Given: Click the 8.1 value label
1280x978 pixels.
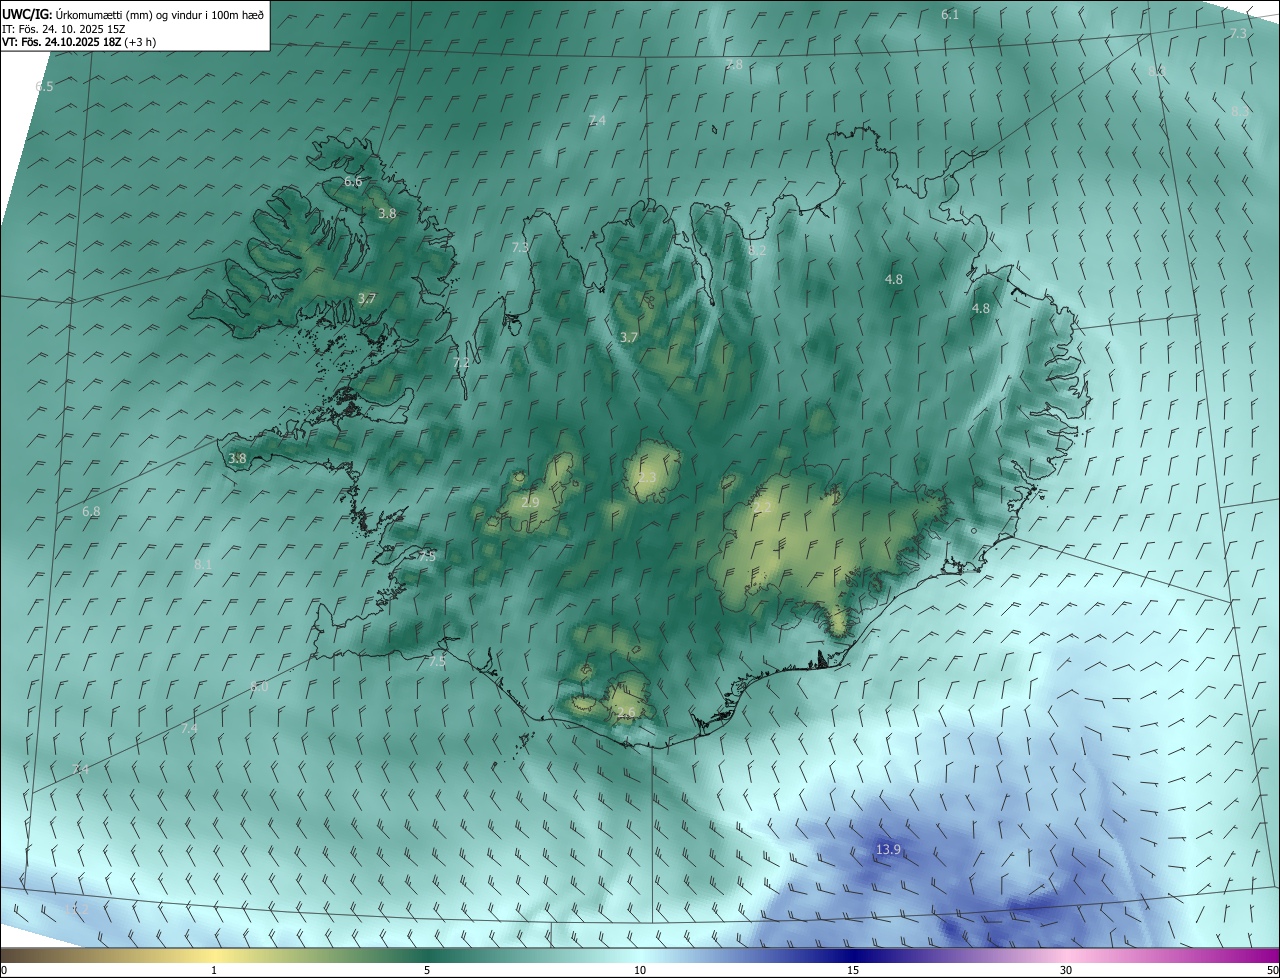Looking at the screenshot, I should coord(203,565).
